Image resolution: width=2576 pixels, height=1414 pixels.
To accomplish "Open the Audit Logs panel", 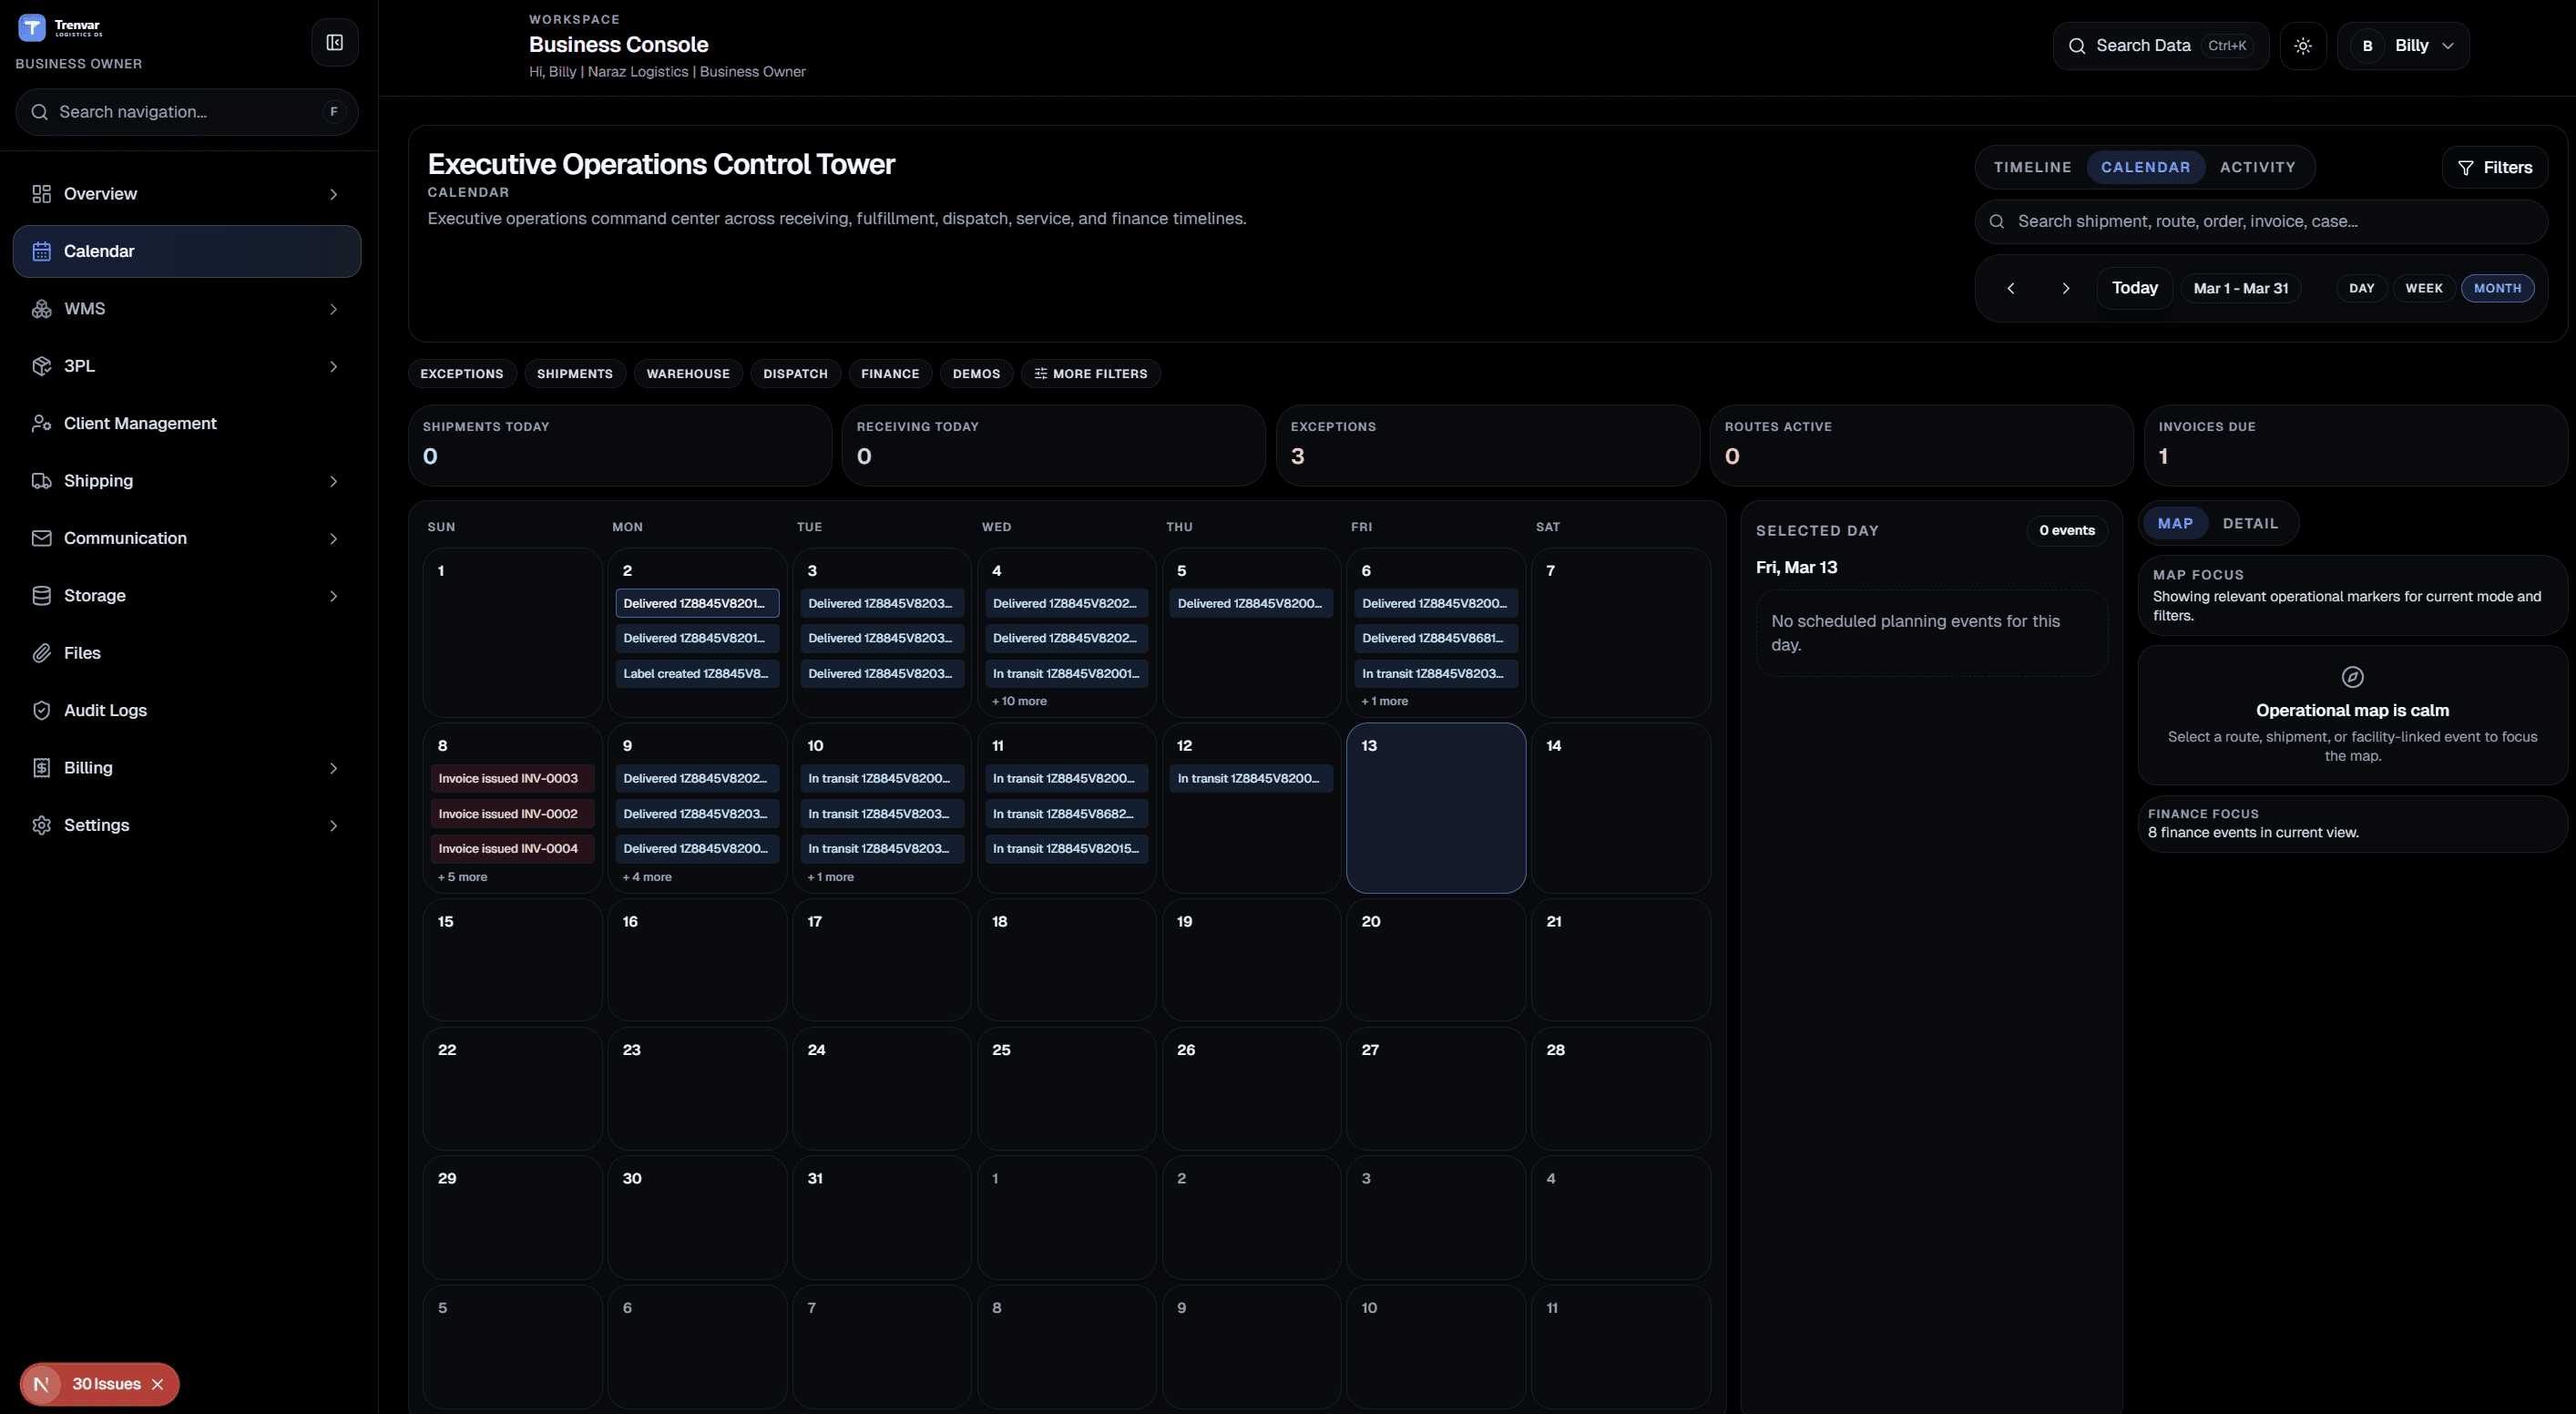I will coord(105,709).
